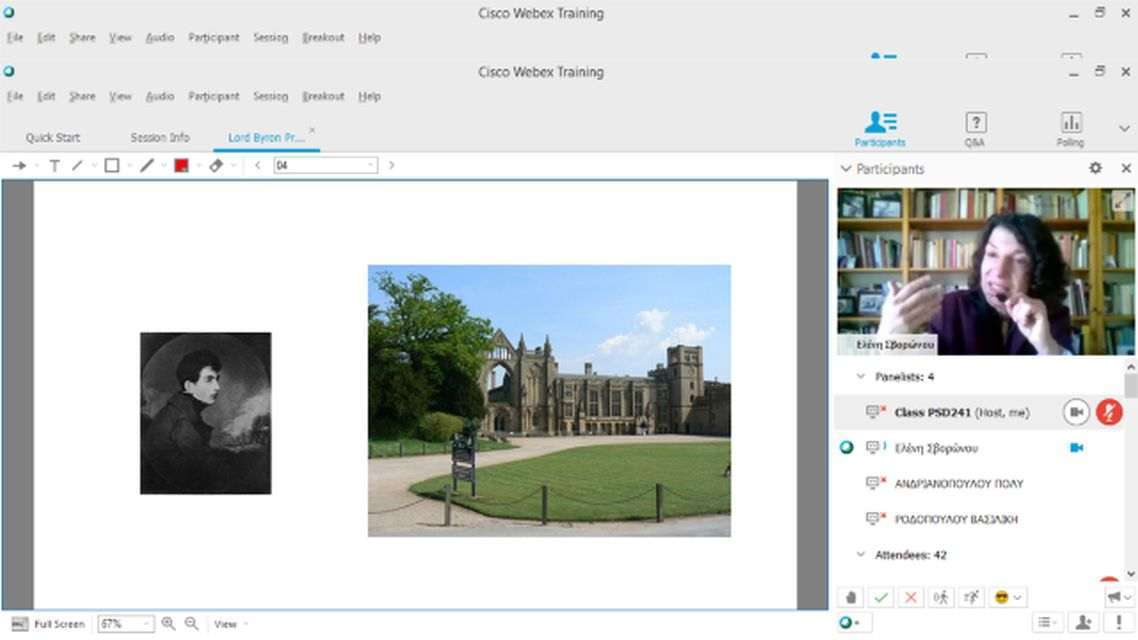Send green checkmark Yes feedback
The height and width of the screenshot is (640, 1138).
click(881, 597)
